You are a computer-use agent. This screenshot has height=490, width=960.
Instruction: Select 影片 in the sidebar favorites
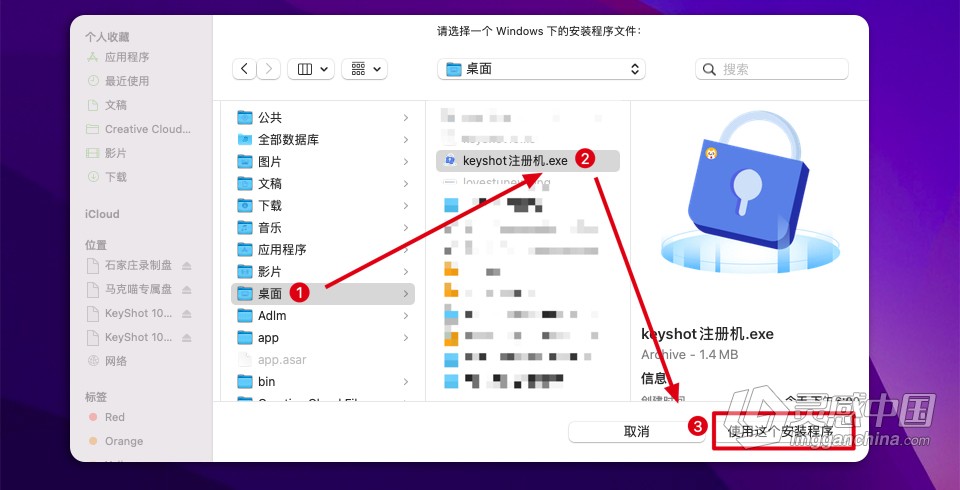(107, 153)
